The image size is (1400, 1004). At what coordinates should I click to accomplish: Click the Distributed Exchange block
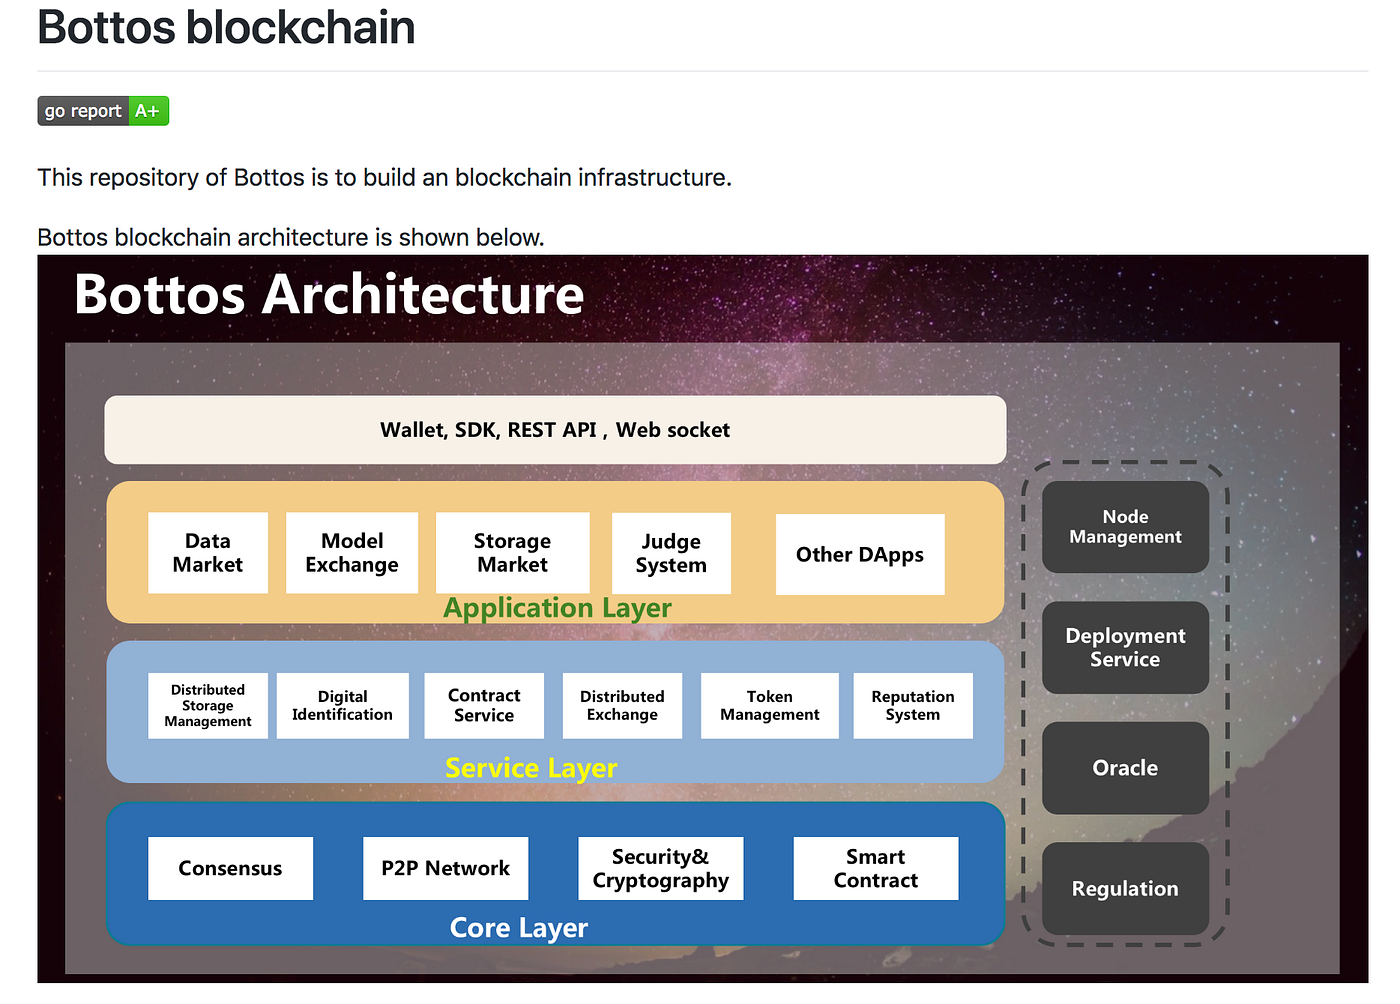point(622,705)
